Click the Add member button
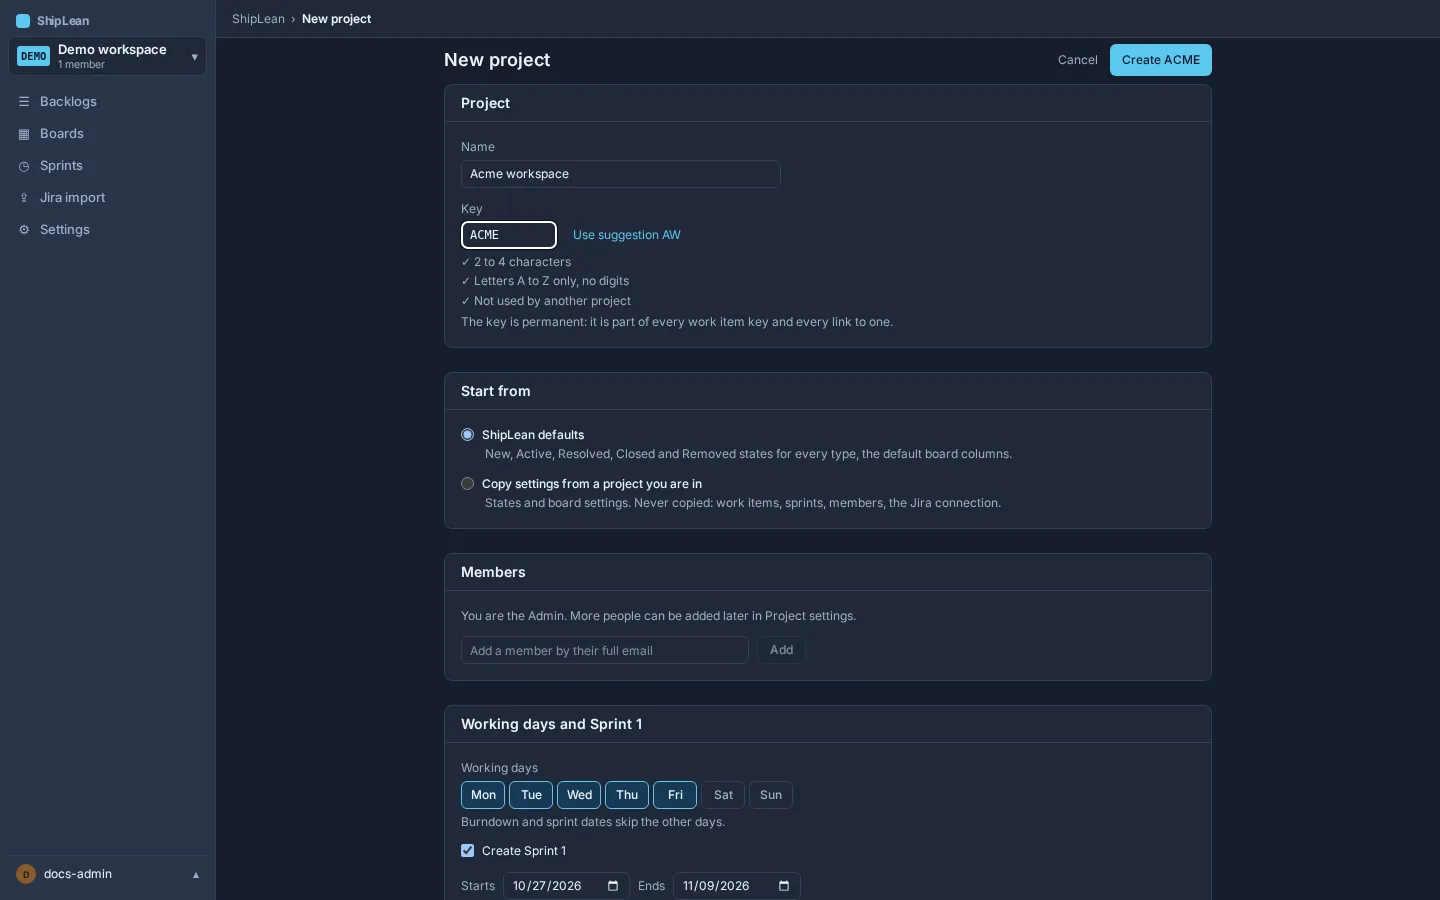1440x900 pixels. [x=781, y=650]
